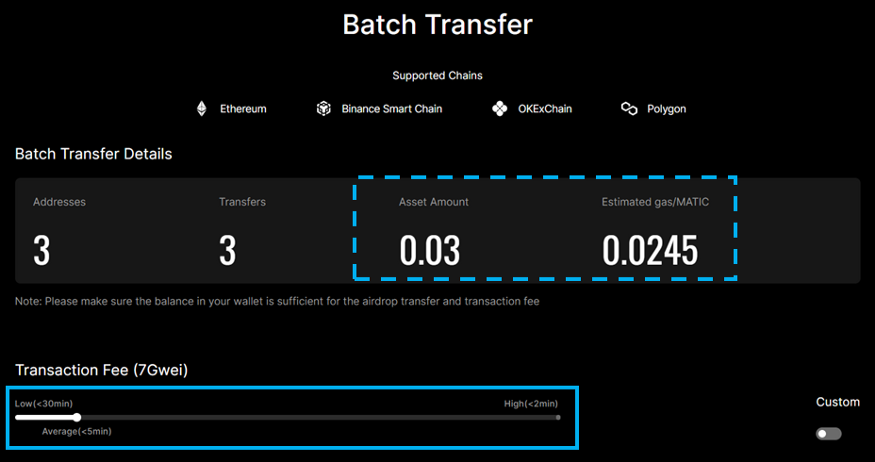Click the Estimated gas value 0.0245
Viewport: 875px width, 462px height.
(649, 251)
